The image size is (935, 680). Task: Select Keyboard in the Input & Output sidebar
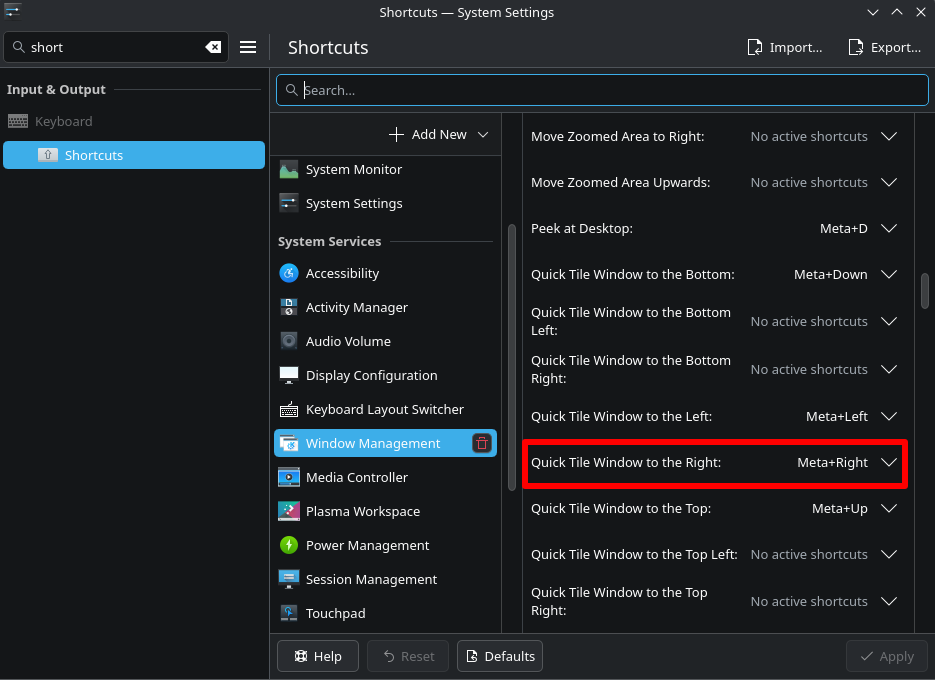click(63, 121)
